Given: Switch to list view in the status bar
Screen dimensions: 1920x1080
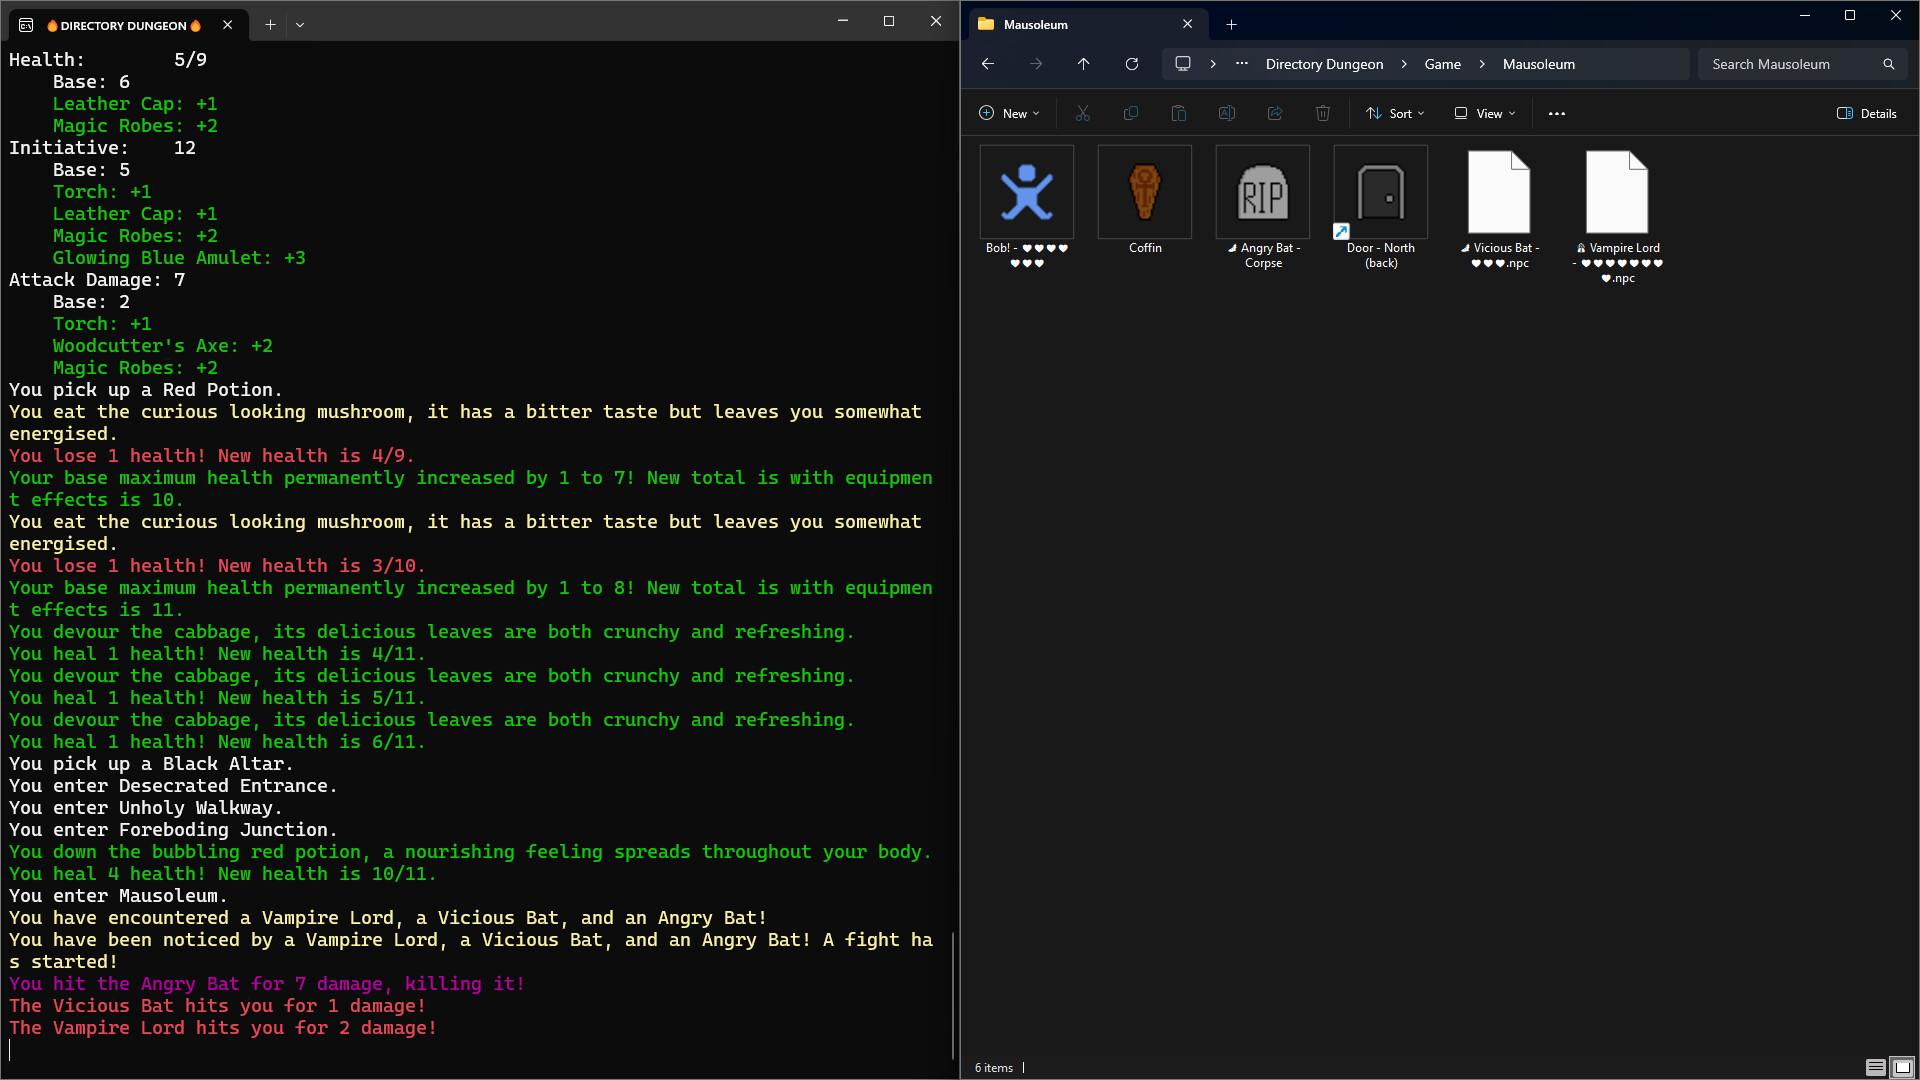Looking at the screenshot, I should 1874,1067.
